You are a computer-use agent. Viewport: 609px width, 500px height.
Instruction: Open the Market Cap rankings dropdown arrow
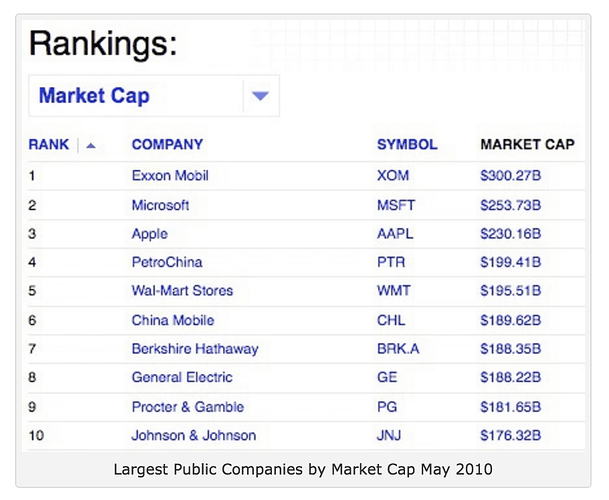(260, 97)
